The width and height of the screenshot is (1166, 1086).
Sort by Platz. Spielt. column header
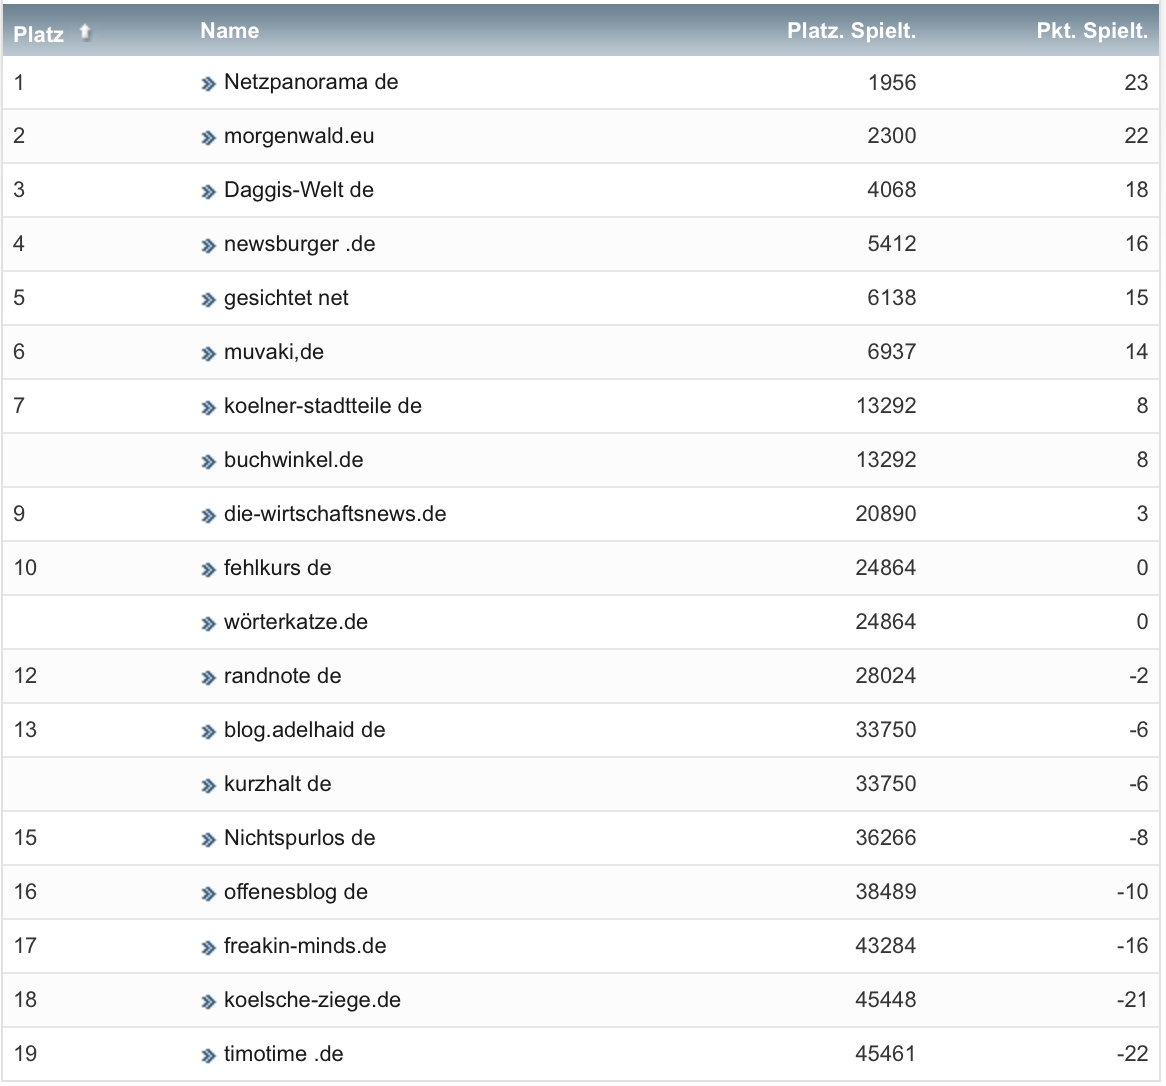[851, 30]
